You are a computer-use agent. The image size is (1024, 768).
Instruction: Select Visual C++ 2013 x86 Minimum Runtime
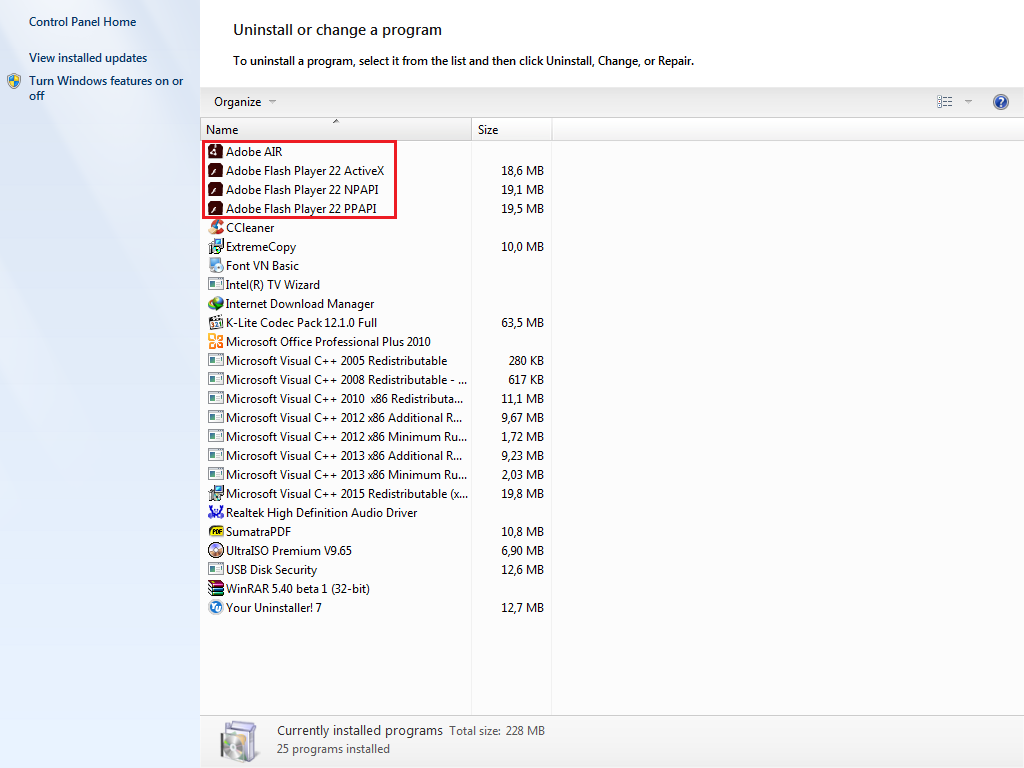pos(346,474)
